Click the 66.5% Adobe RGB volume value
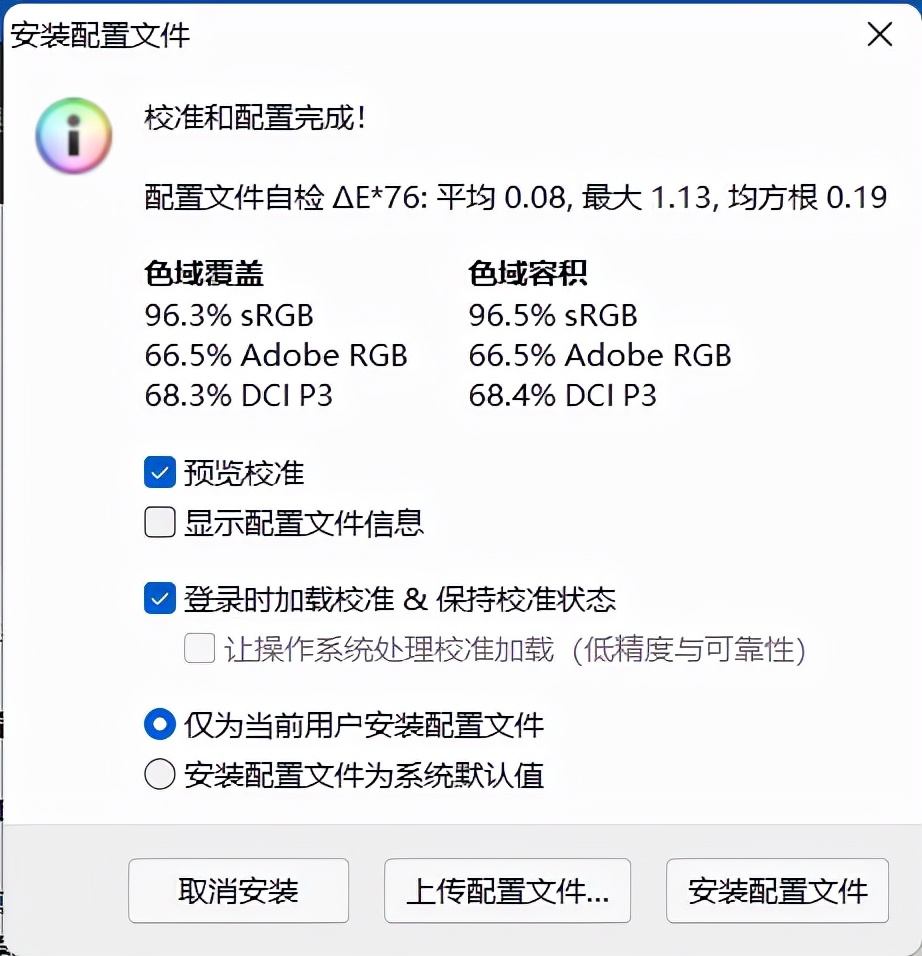 point(600,356)
